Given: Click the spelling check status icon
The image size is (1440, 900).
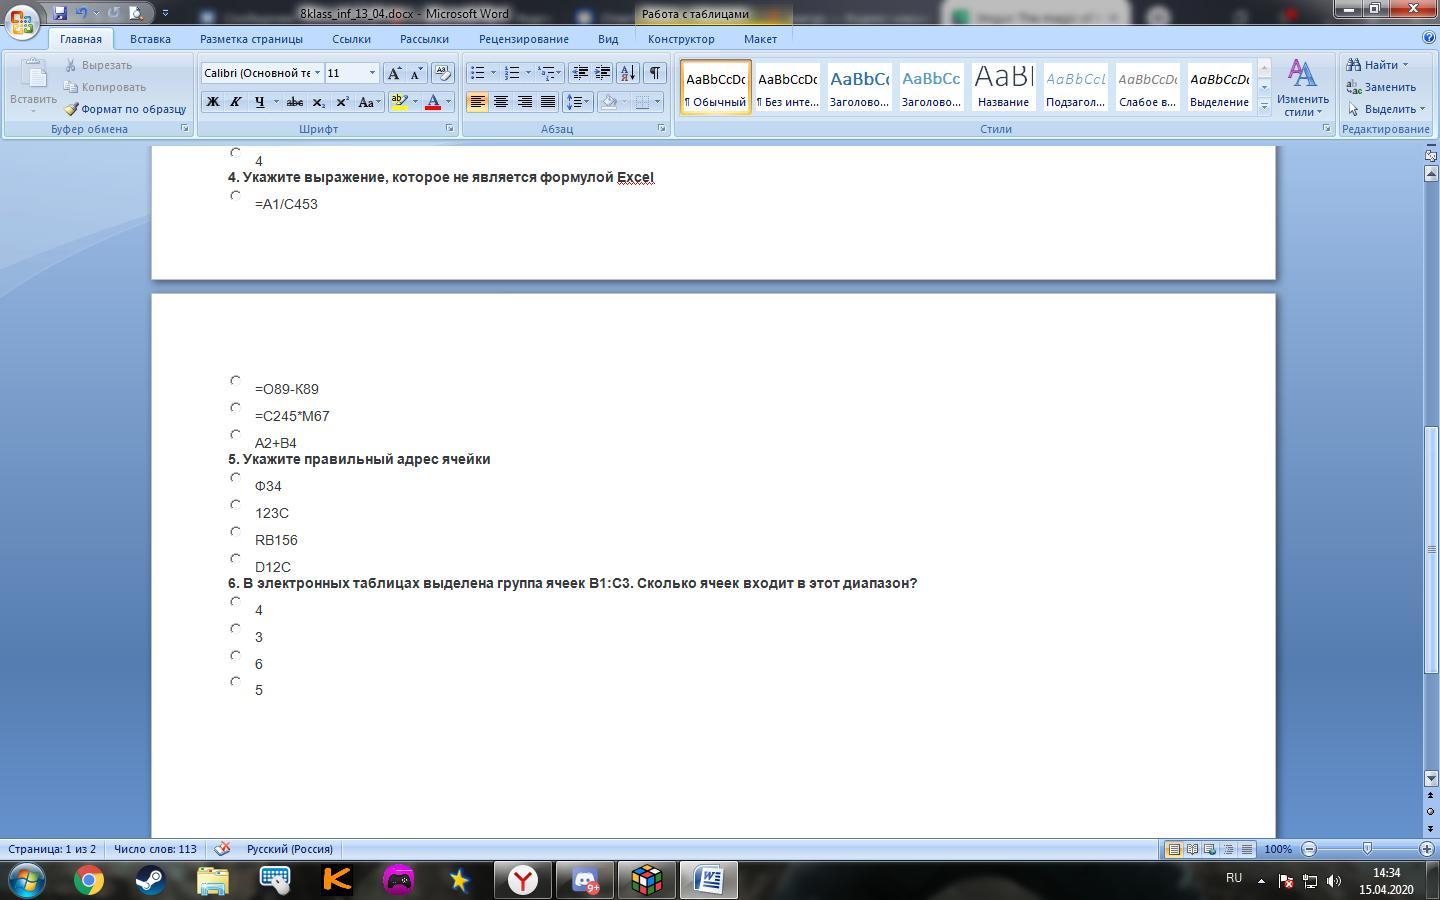Looking at the screenshot, I should 223,849.
